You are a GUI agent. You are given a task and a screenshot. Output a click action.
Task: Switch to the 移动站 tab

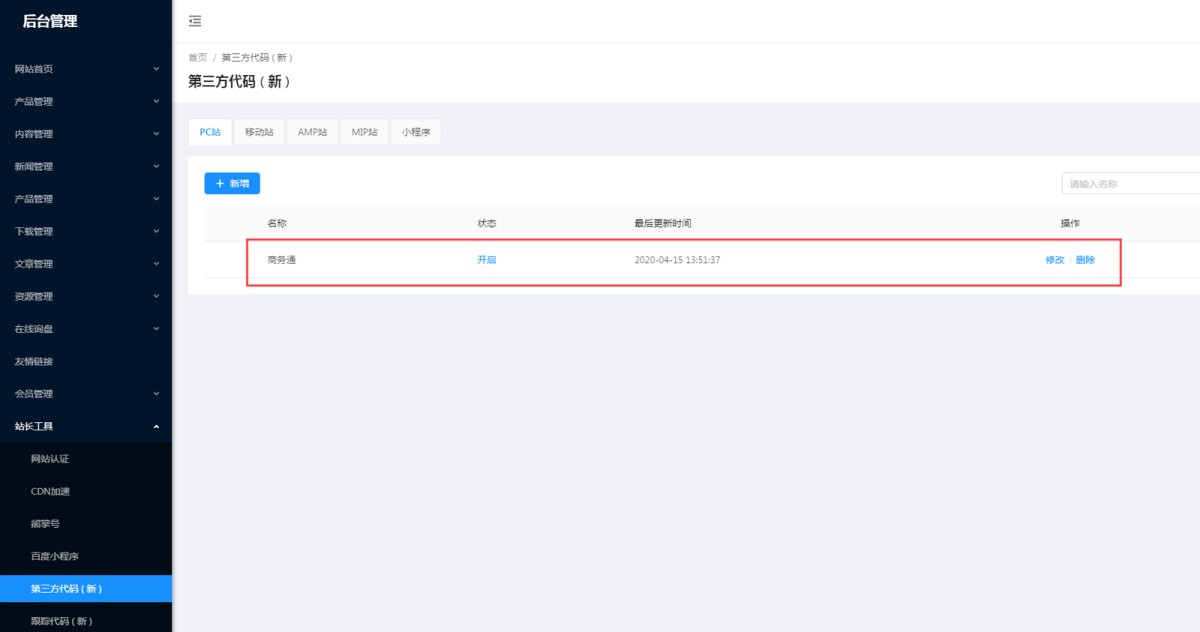[x=259, y=132]
